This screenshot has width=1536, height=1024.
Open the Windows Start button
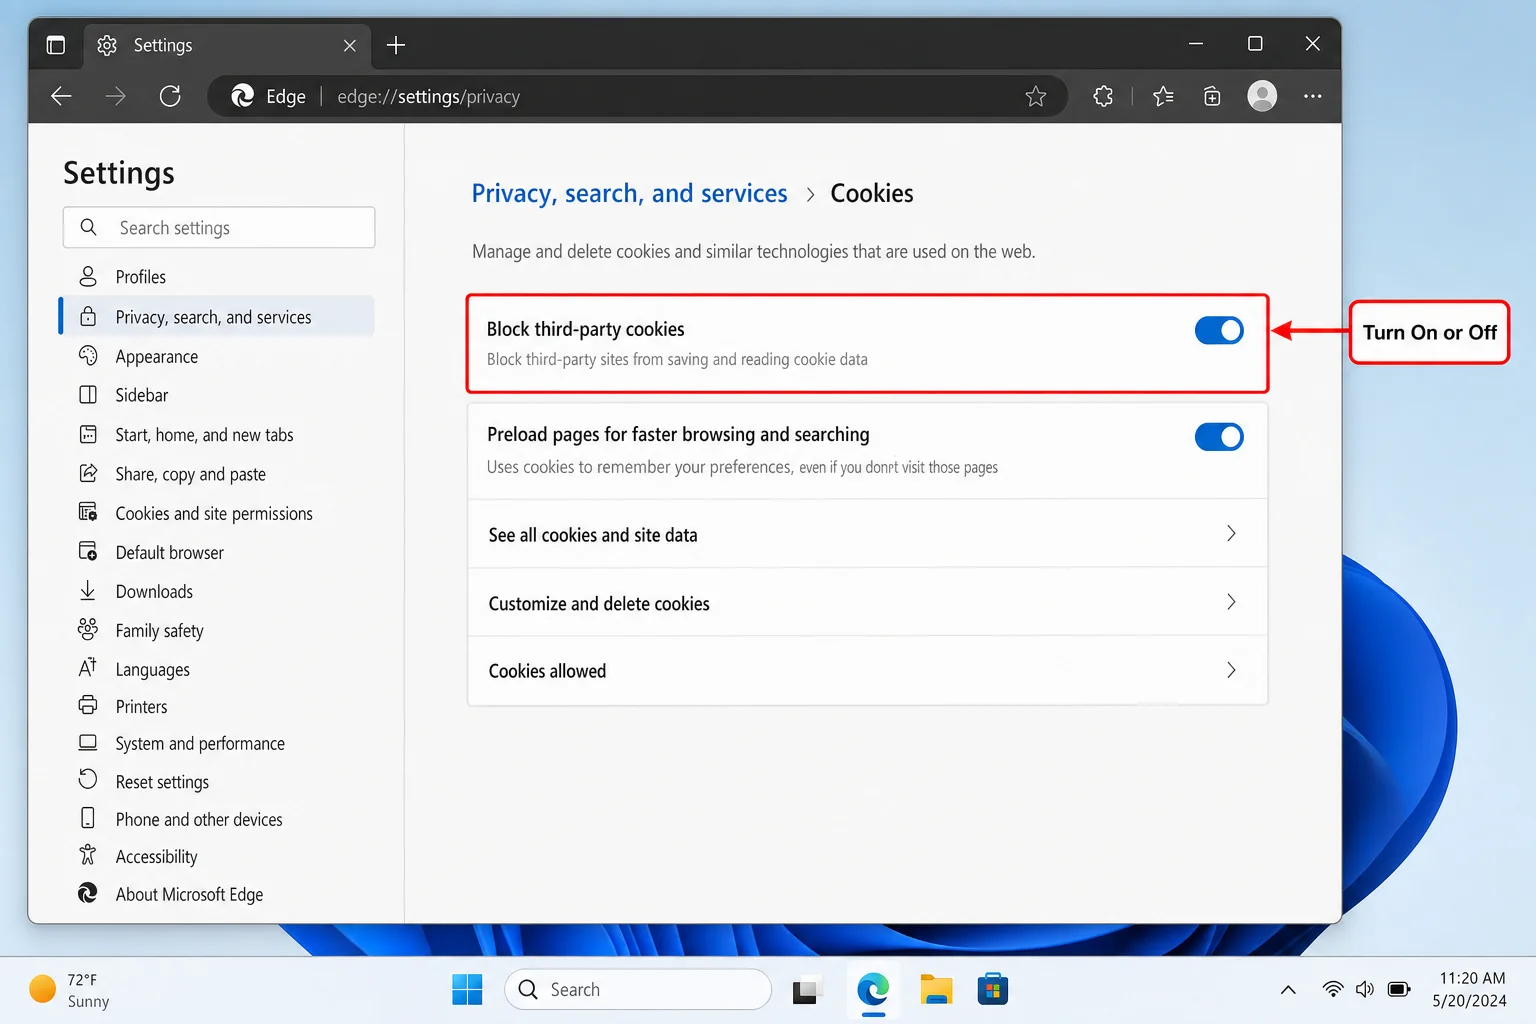tap(467, 989)
